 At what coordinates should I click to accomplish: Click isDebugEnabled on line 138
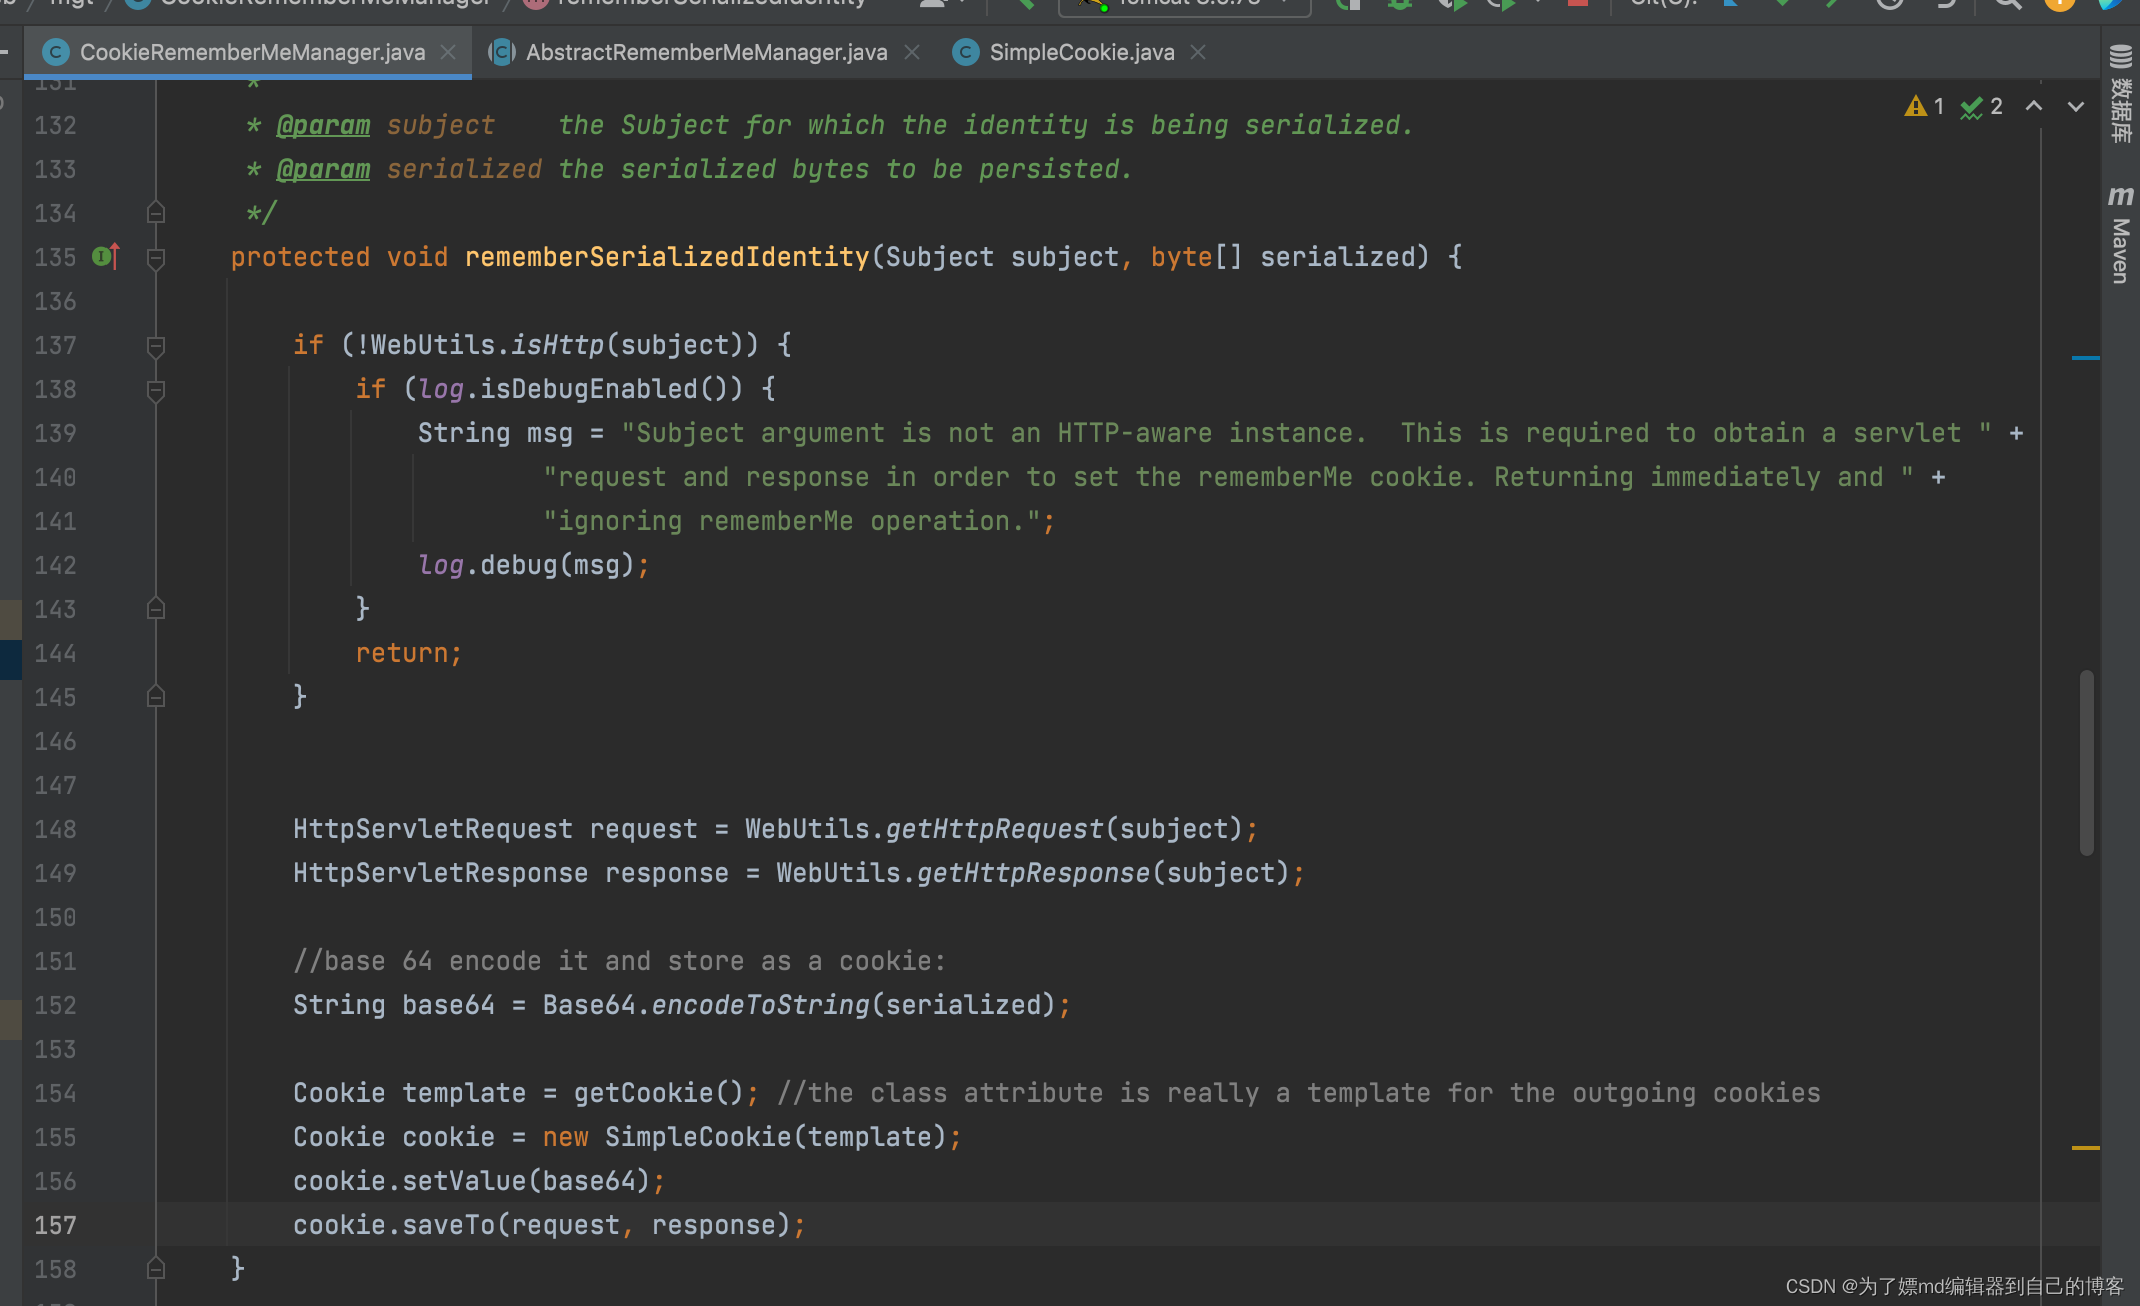tap(589, 389)
